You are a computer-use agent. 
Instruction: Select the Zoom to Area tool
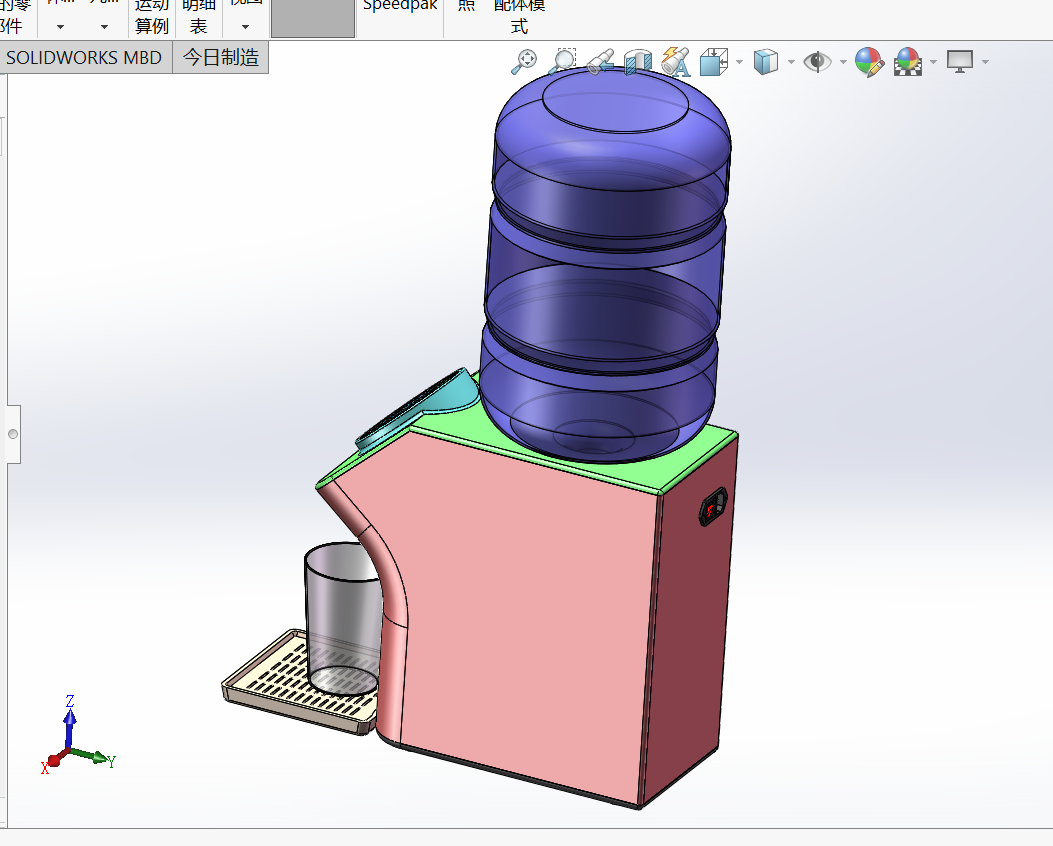tap(563, 61)
